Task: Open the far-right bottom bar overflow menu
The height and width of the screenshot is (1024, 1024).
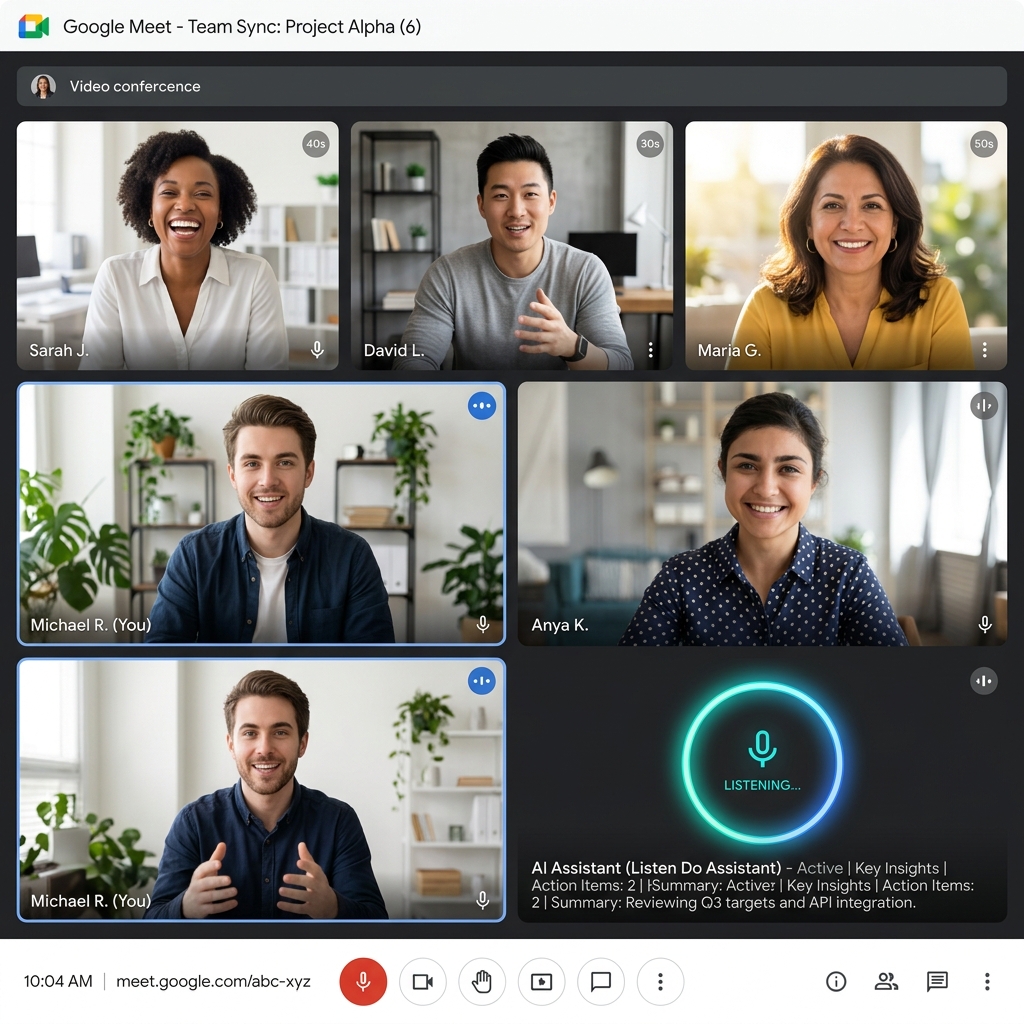Action: [x=987, y=981]
